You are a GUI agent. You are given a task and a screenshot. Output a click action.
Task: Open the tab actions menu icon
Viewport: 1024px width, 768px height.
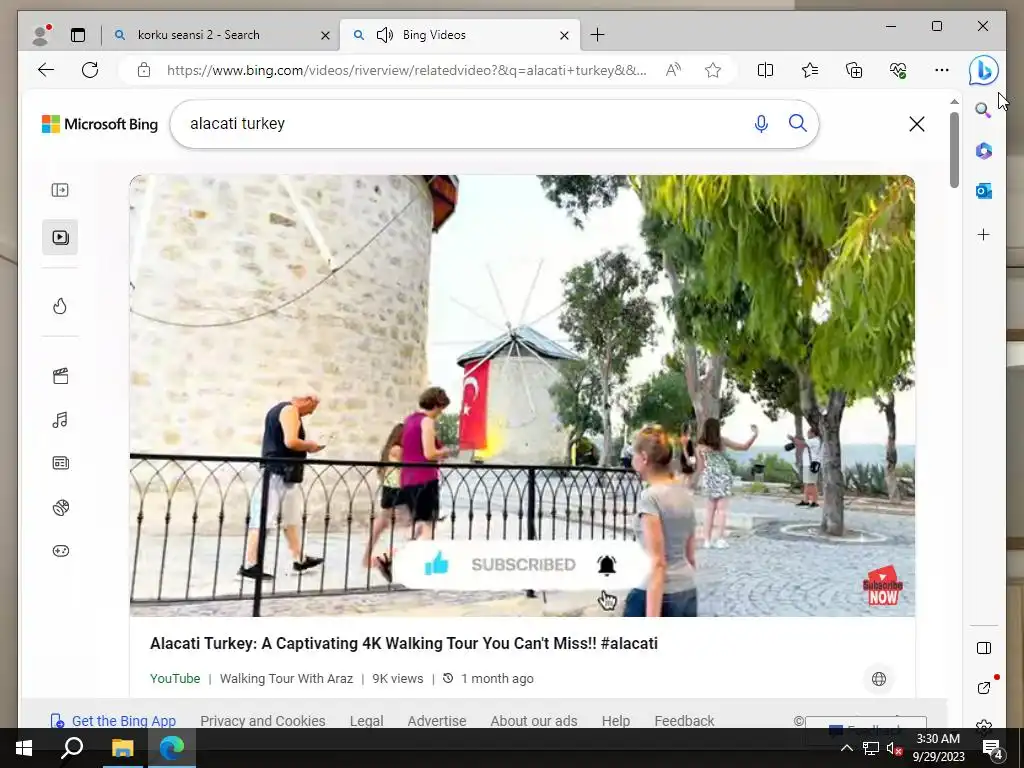point(78,35)
